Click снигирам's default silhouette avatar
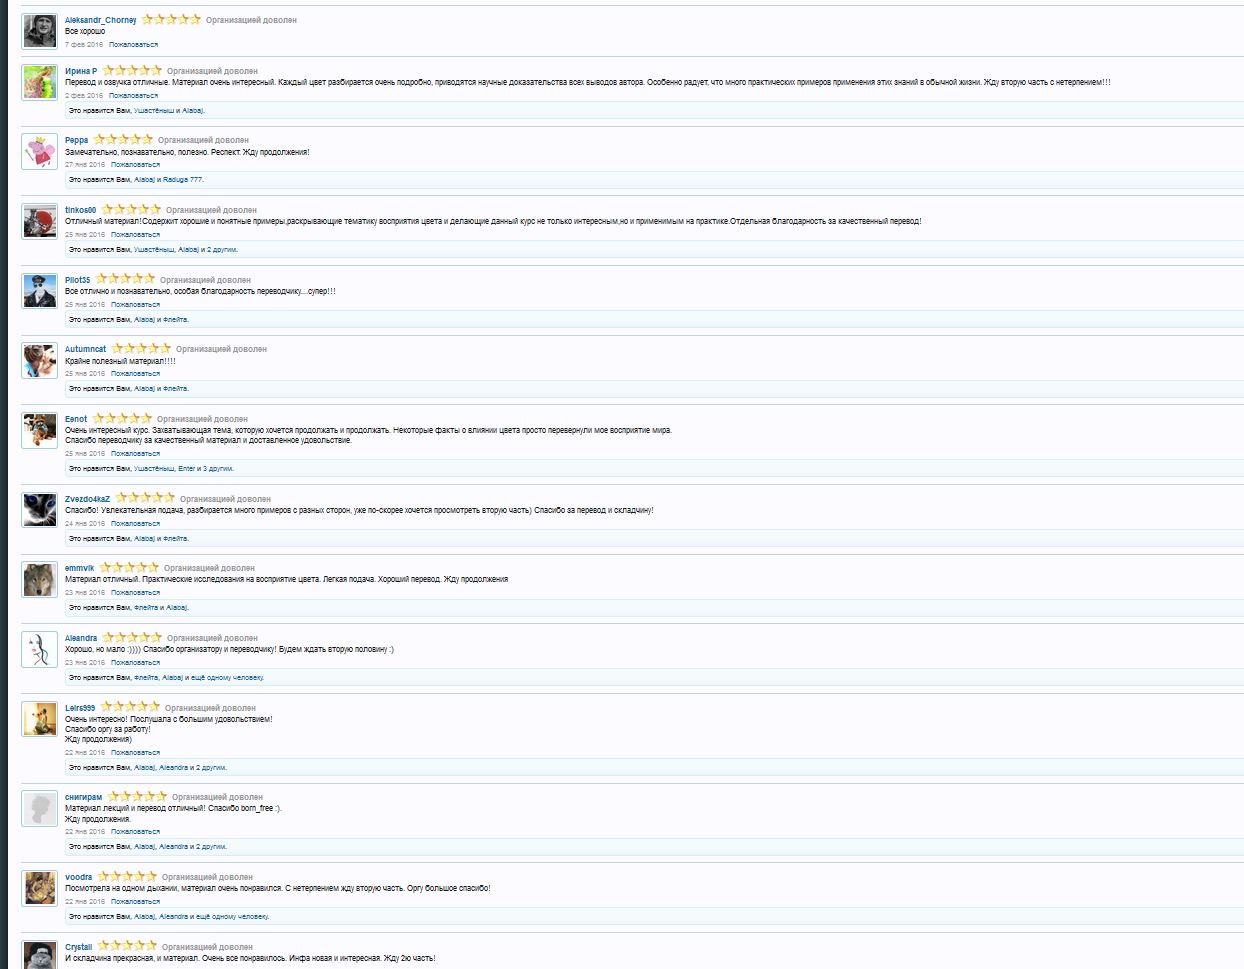The width and height of the screenshot is (1244, 969). point(40,809)
